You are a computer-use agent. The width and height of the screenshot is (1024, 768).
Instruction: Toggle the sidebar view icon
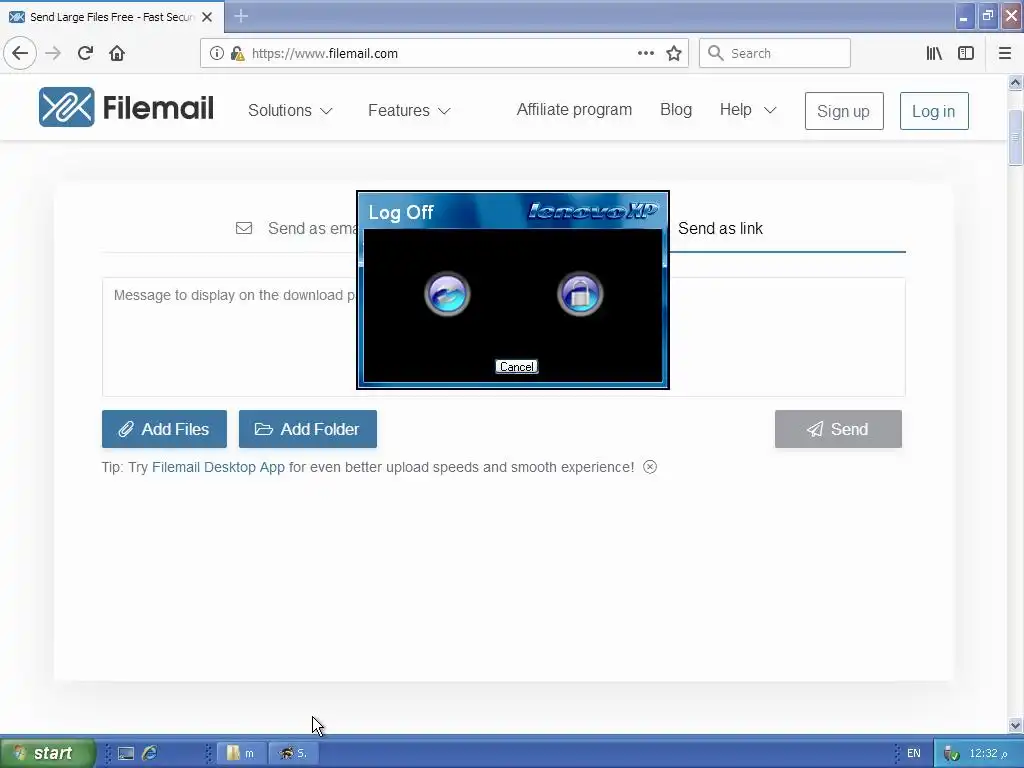[x=966, y=53]
